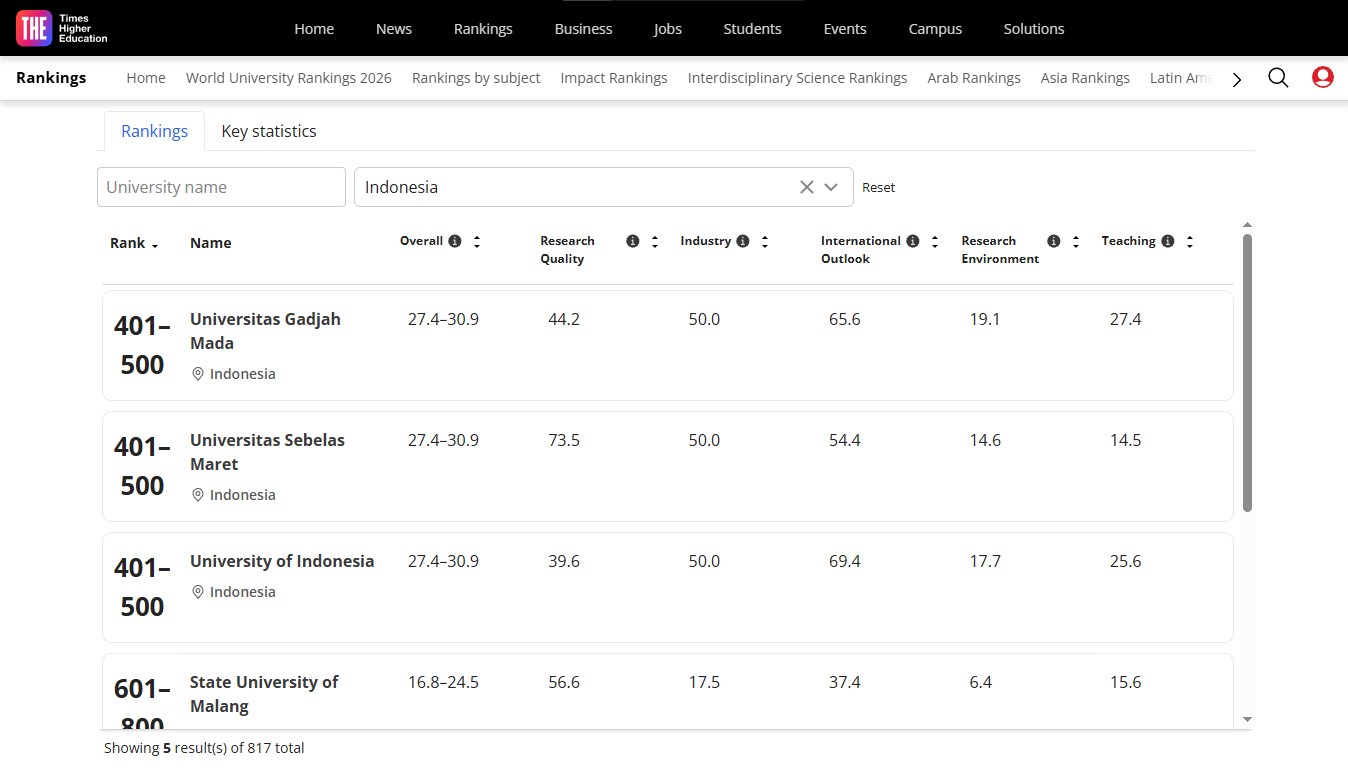Open the Universitas Gadjah Mada link

[265, 331]
